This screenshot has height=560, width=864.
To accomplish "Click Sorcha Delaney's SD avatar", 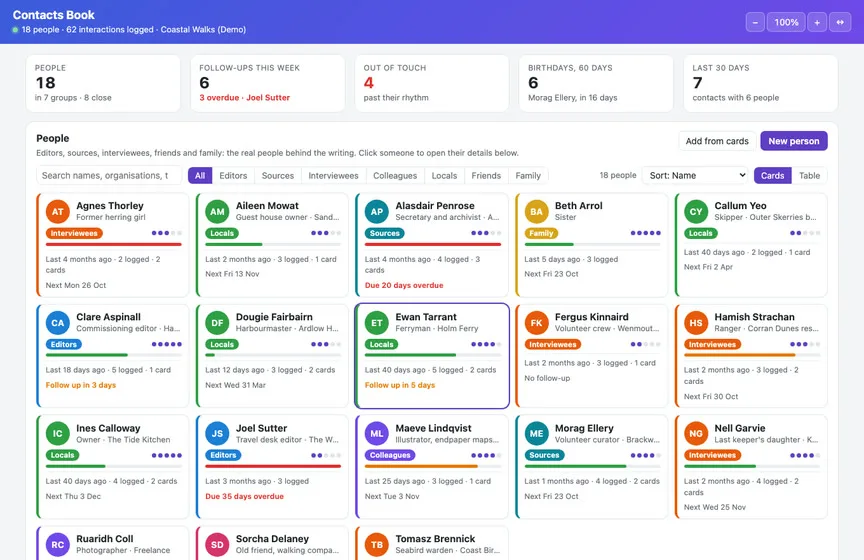I will point(217,545).
